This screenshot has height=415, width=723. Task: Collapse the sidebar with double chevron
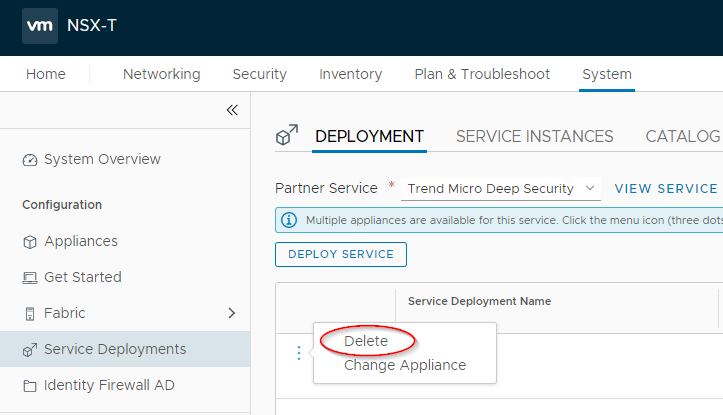tap(232, 110)
